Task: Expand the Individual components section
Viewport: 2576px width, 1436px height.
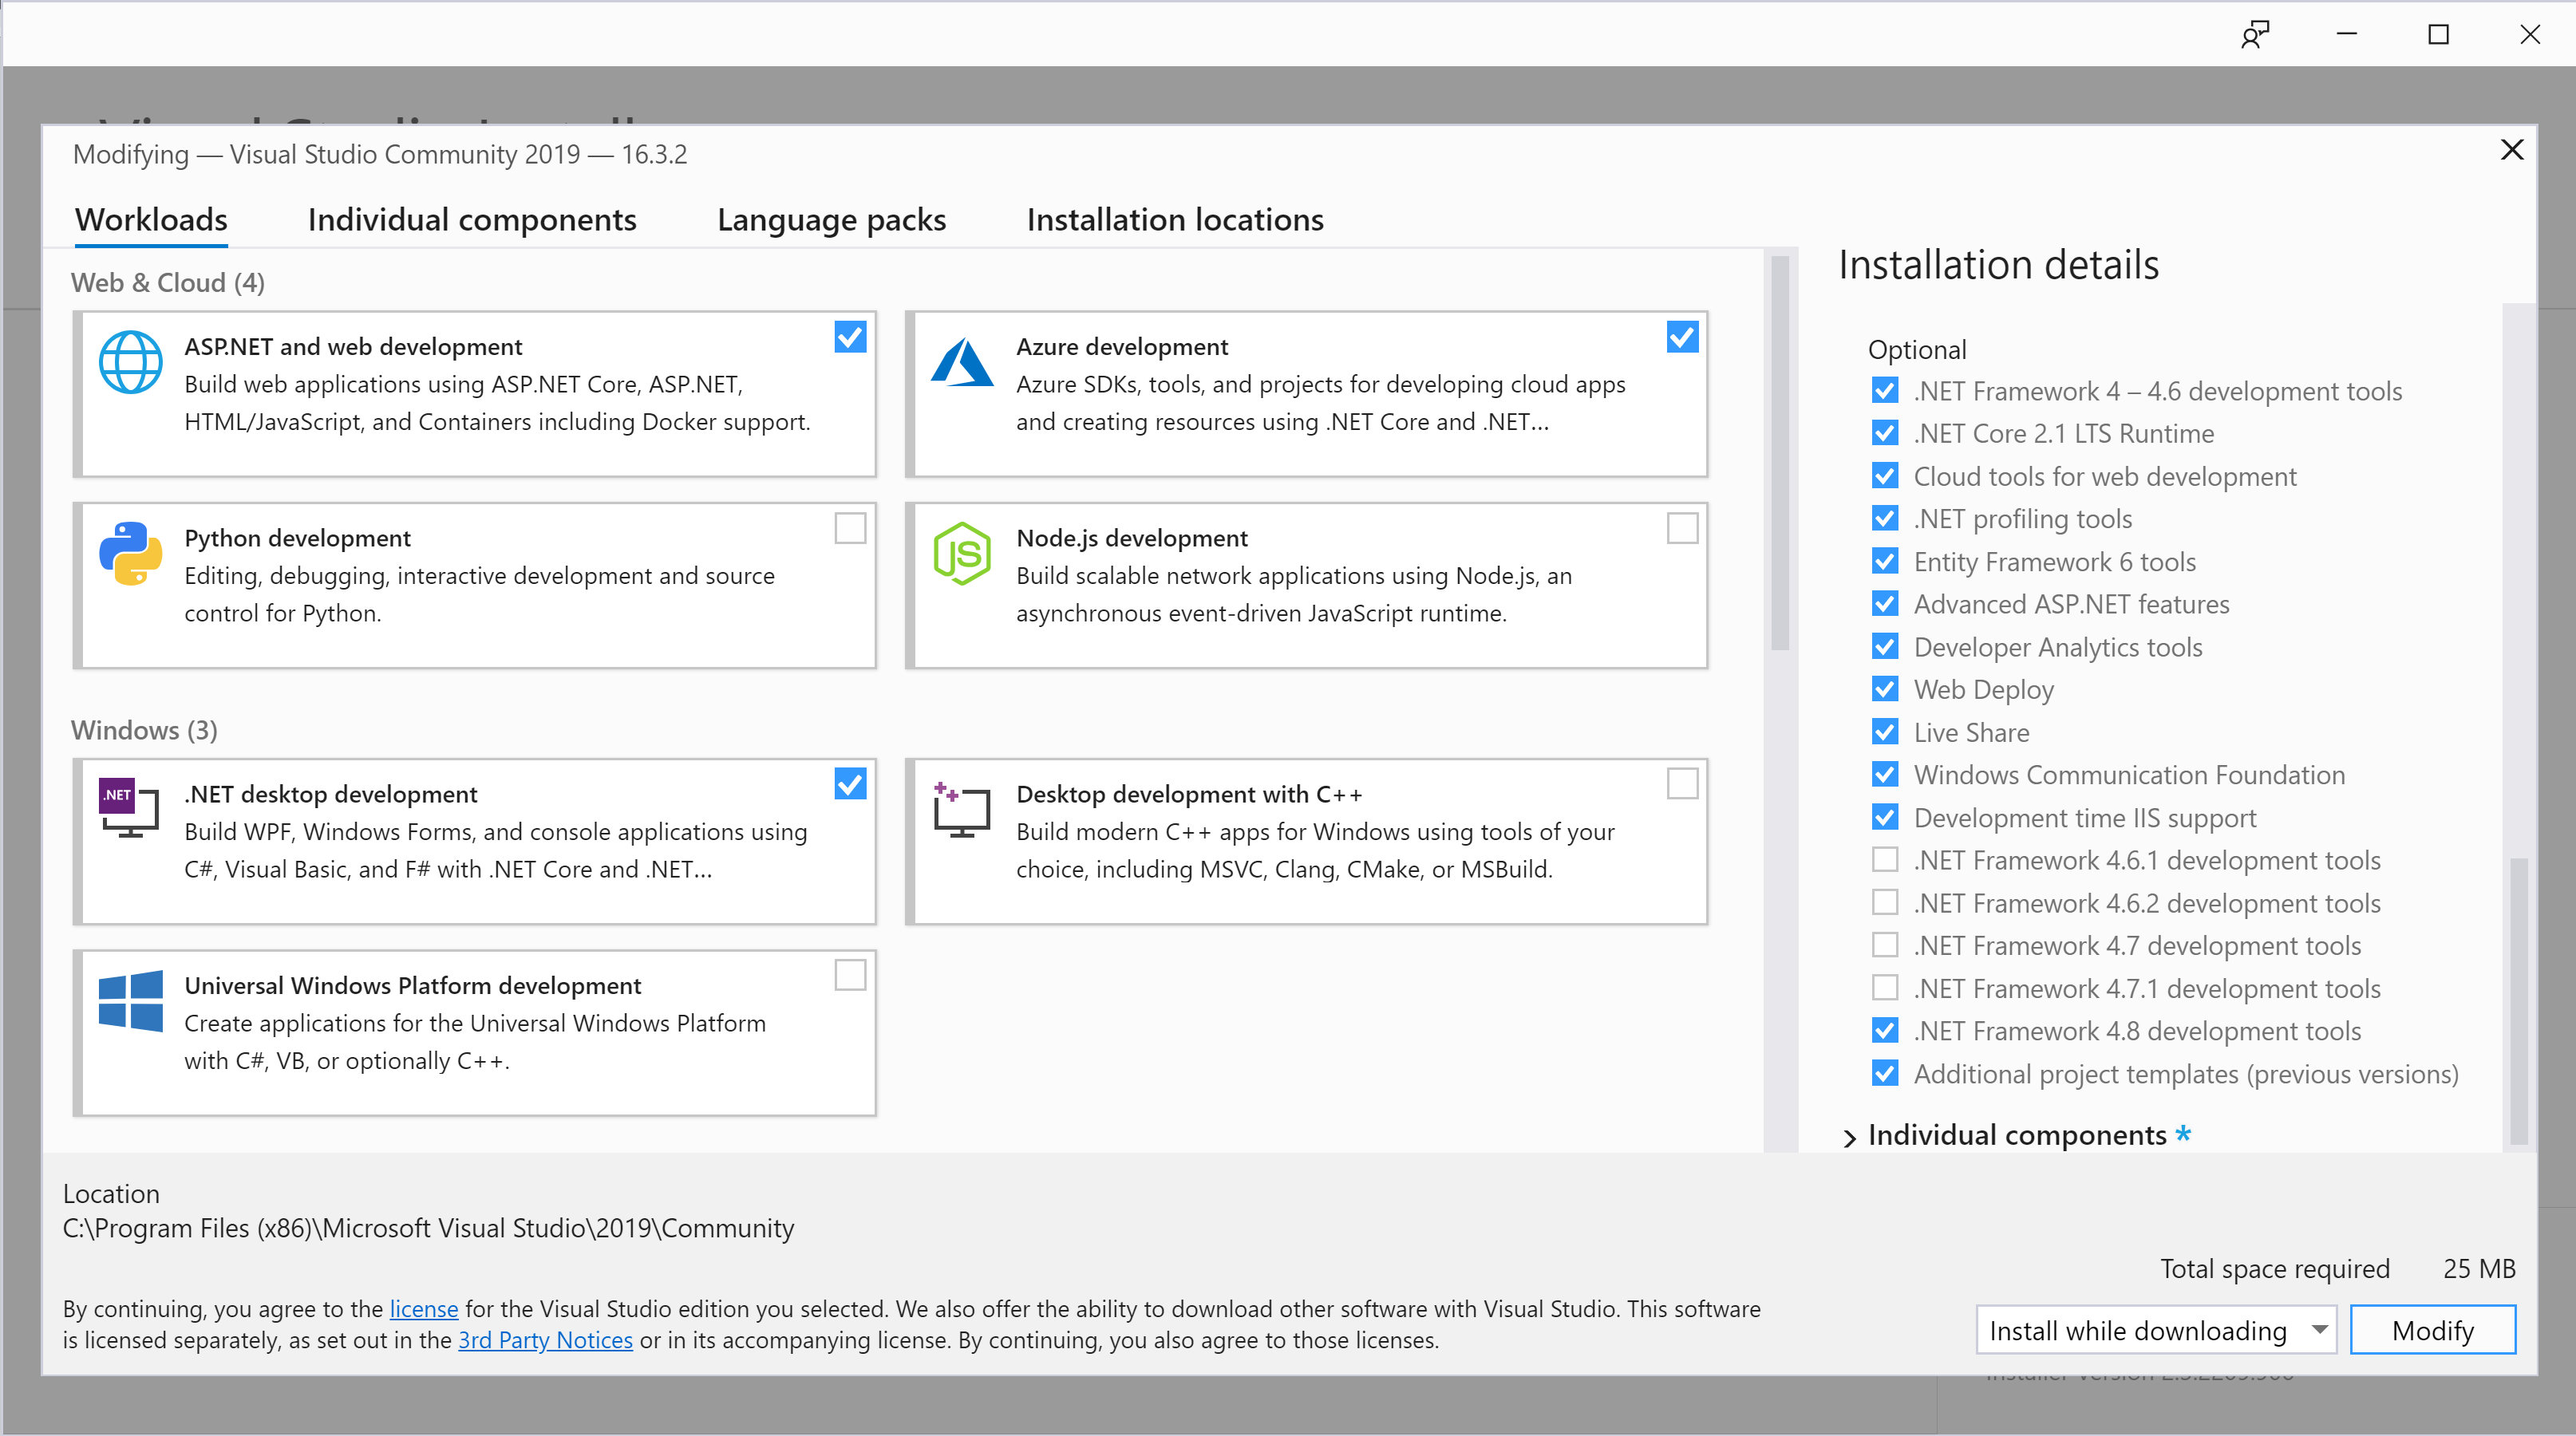Action: (1850, 1137)
